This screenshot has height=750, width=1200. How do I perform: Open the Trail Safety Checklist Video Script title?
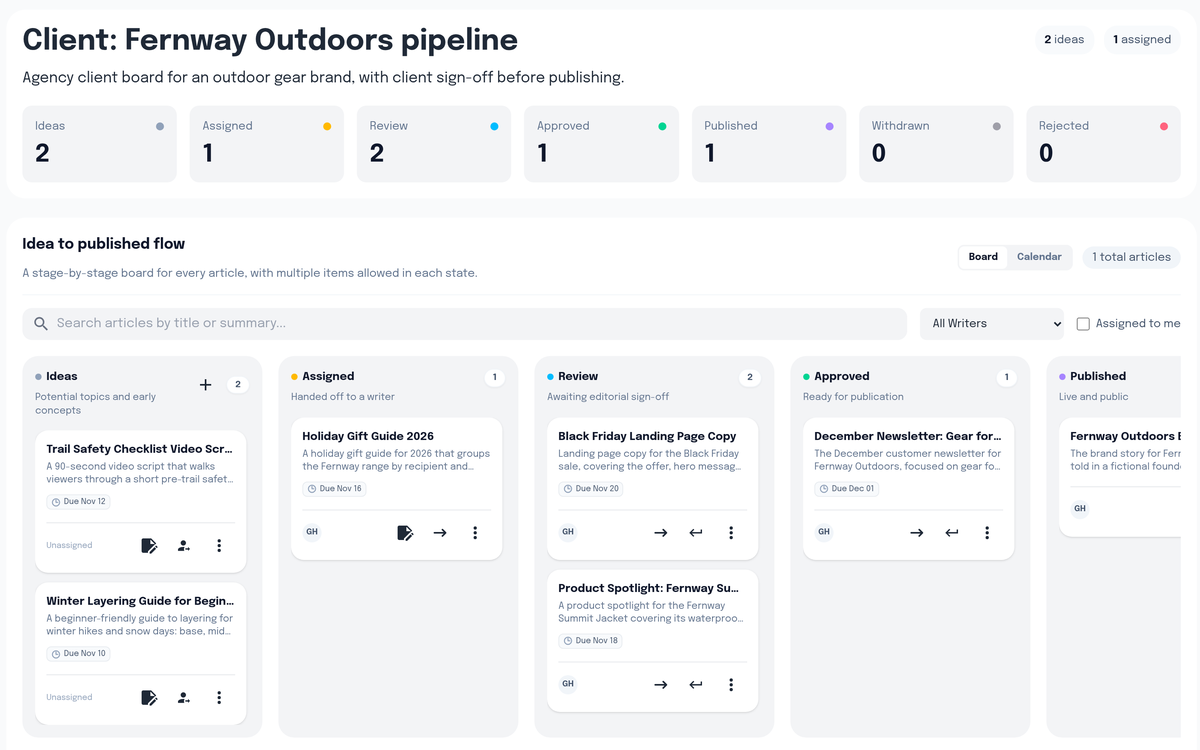(140, 449)
